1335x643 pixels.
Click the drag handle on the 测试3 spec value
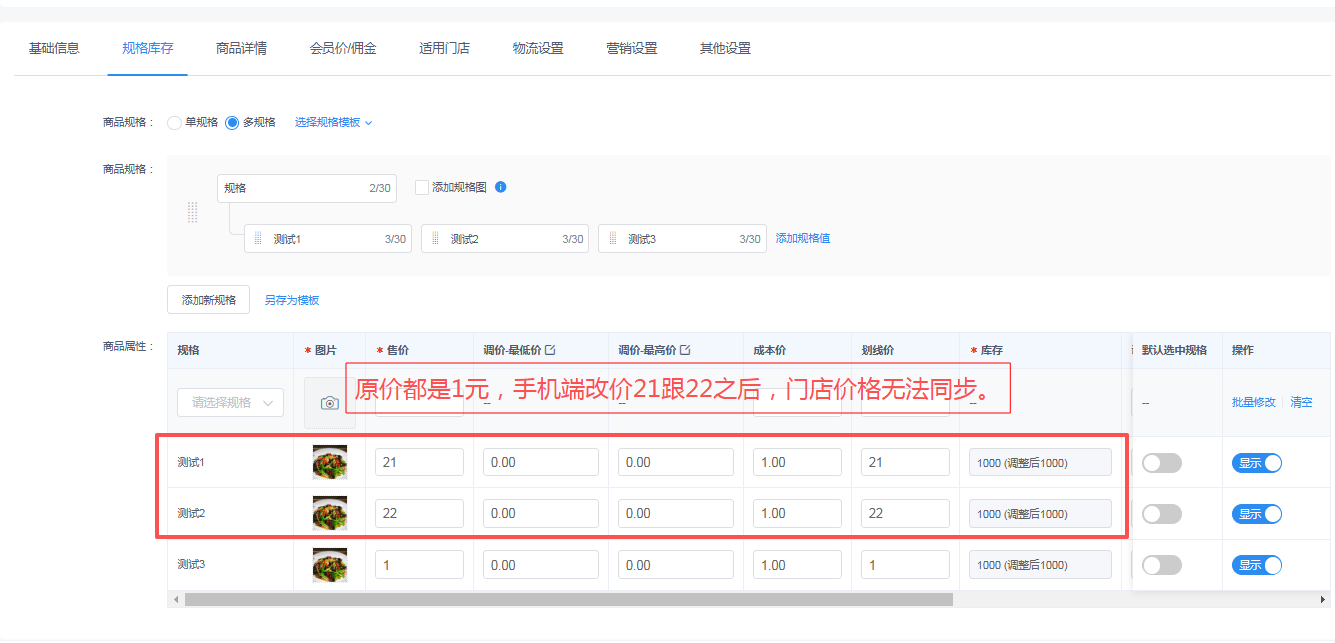[612, 239]
